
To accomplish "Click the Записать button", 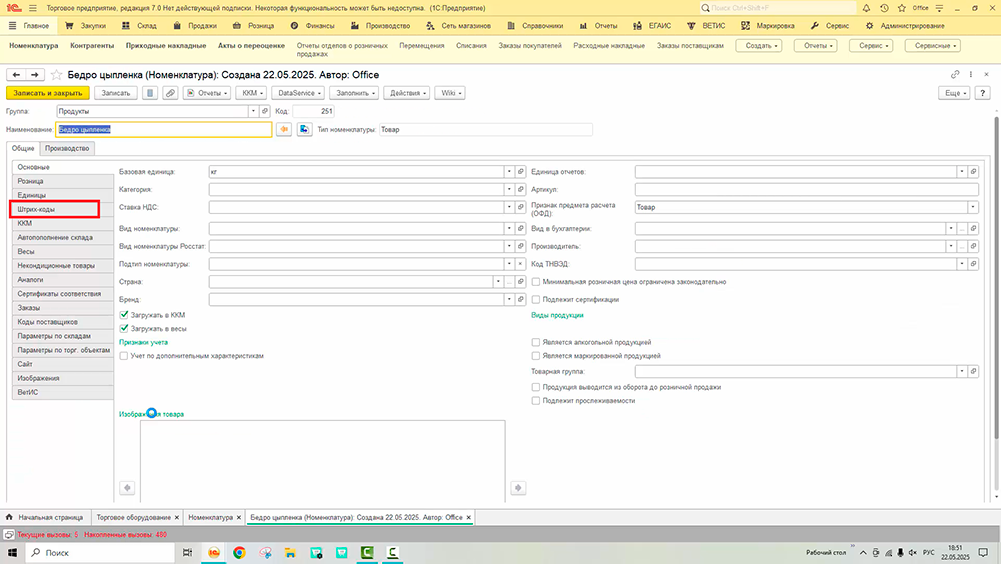I will pyautogui.click(x=116, y=93).
